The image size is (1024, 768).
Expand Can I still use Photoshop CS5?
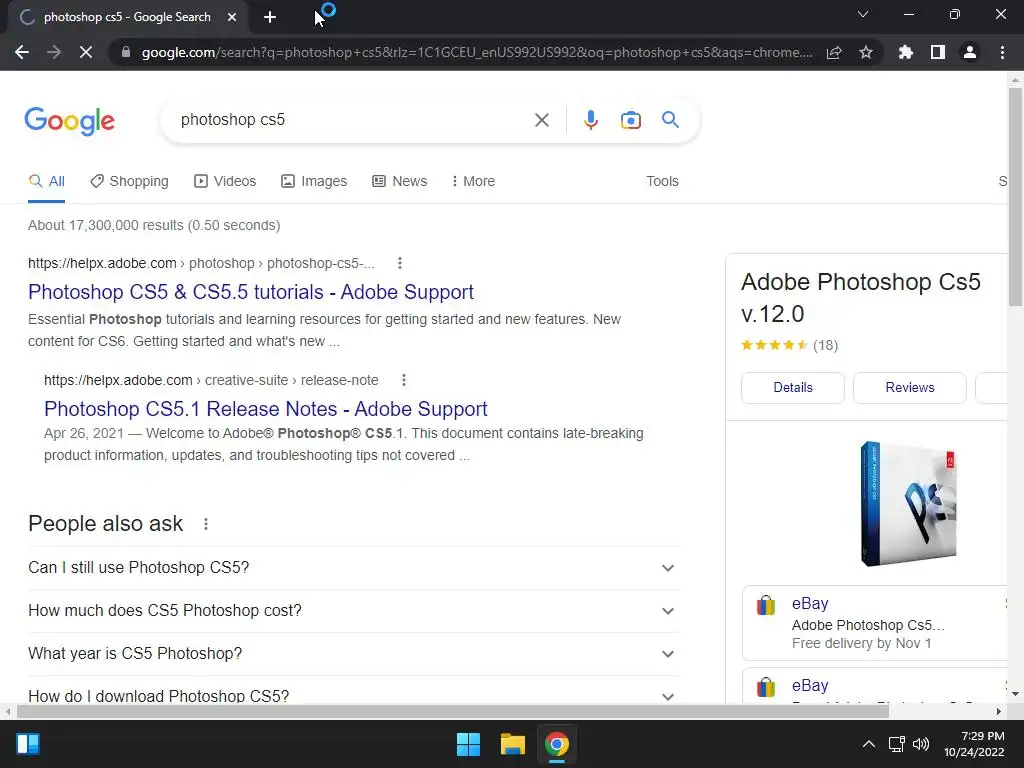pos(353,568)
